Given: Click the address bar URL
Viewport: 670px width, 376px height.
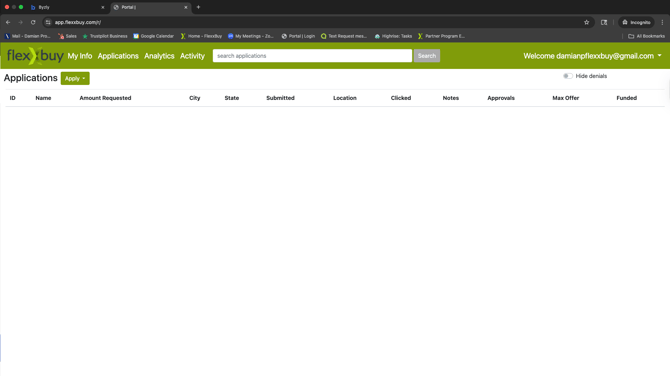Looking at the screenshot, I should click(x=78, y=22).
